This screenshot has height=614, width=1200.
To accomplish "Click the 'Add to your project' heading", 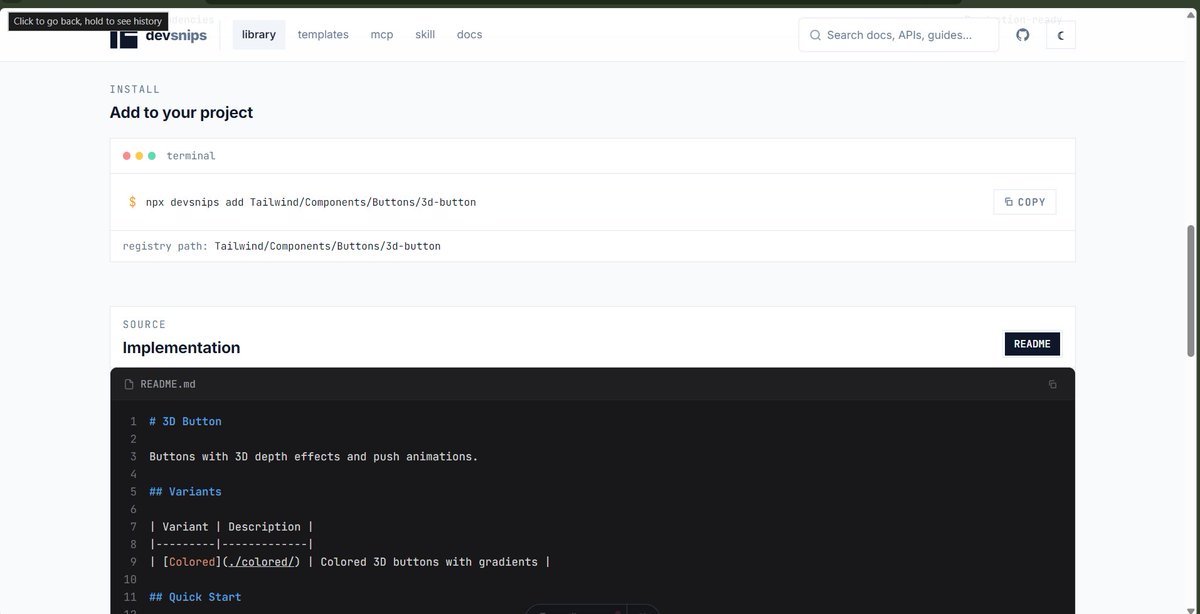I will click(x=181, y=113).
